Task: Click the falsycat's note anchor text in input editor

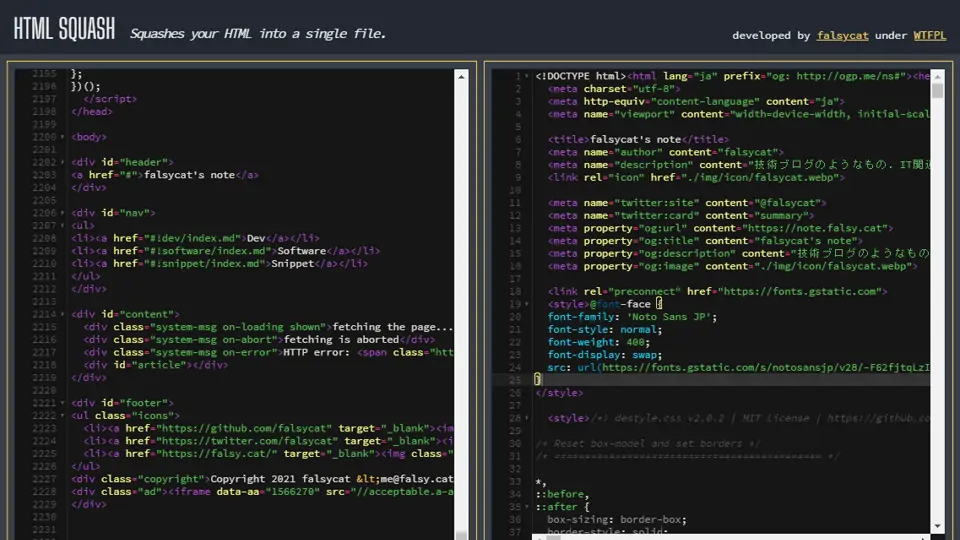Action: 189,175
